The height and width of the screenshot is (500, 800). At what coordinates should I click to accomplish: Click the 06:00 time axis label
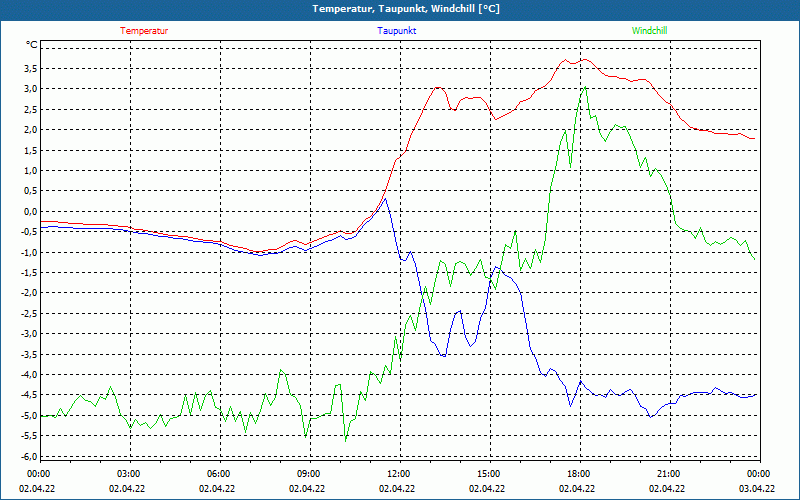point(219,474)
